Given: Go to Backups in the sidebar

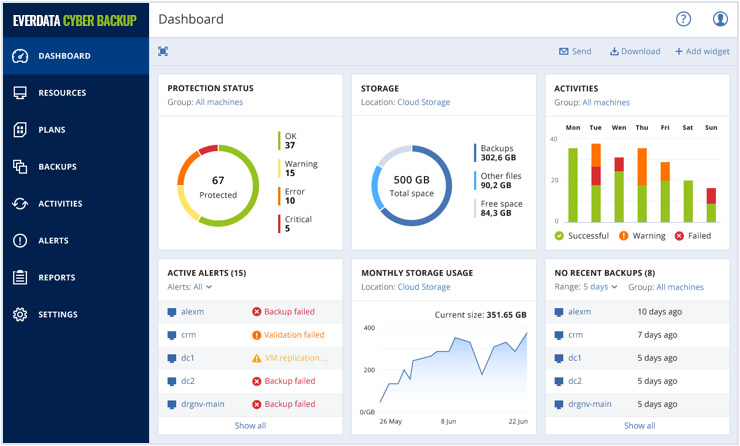Looking at the screenshot, I should 57,167.
